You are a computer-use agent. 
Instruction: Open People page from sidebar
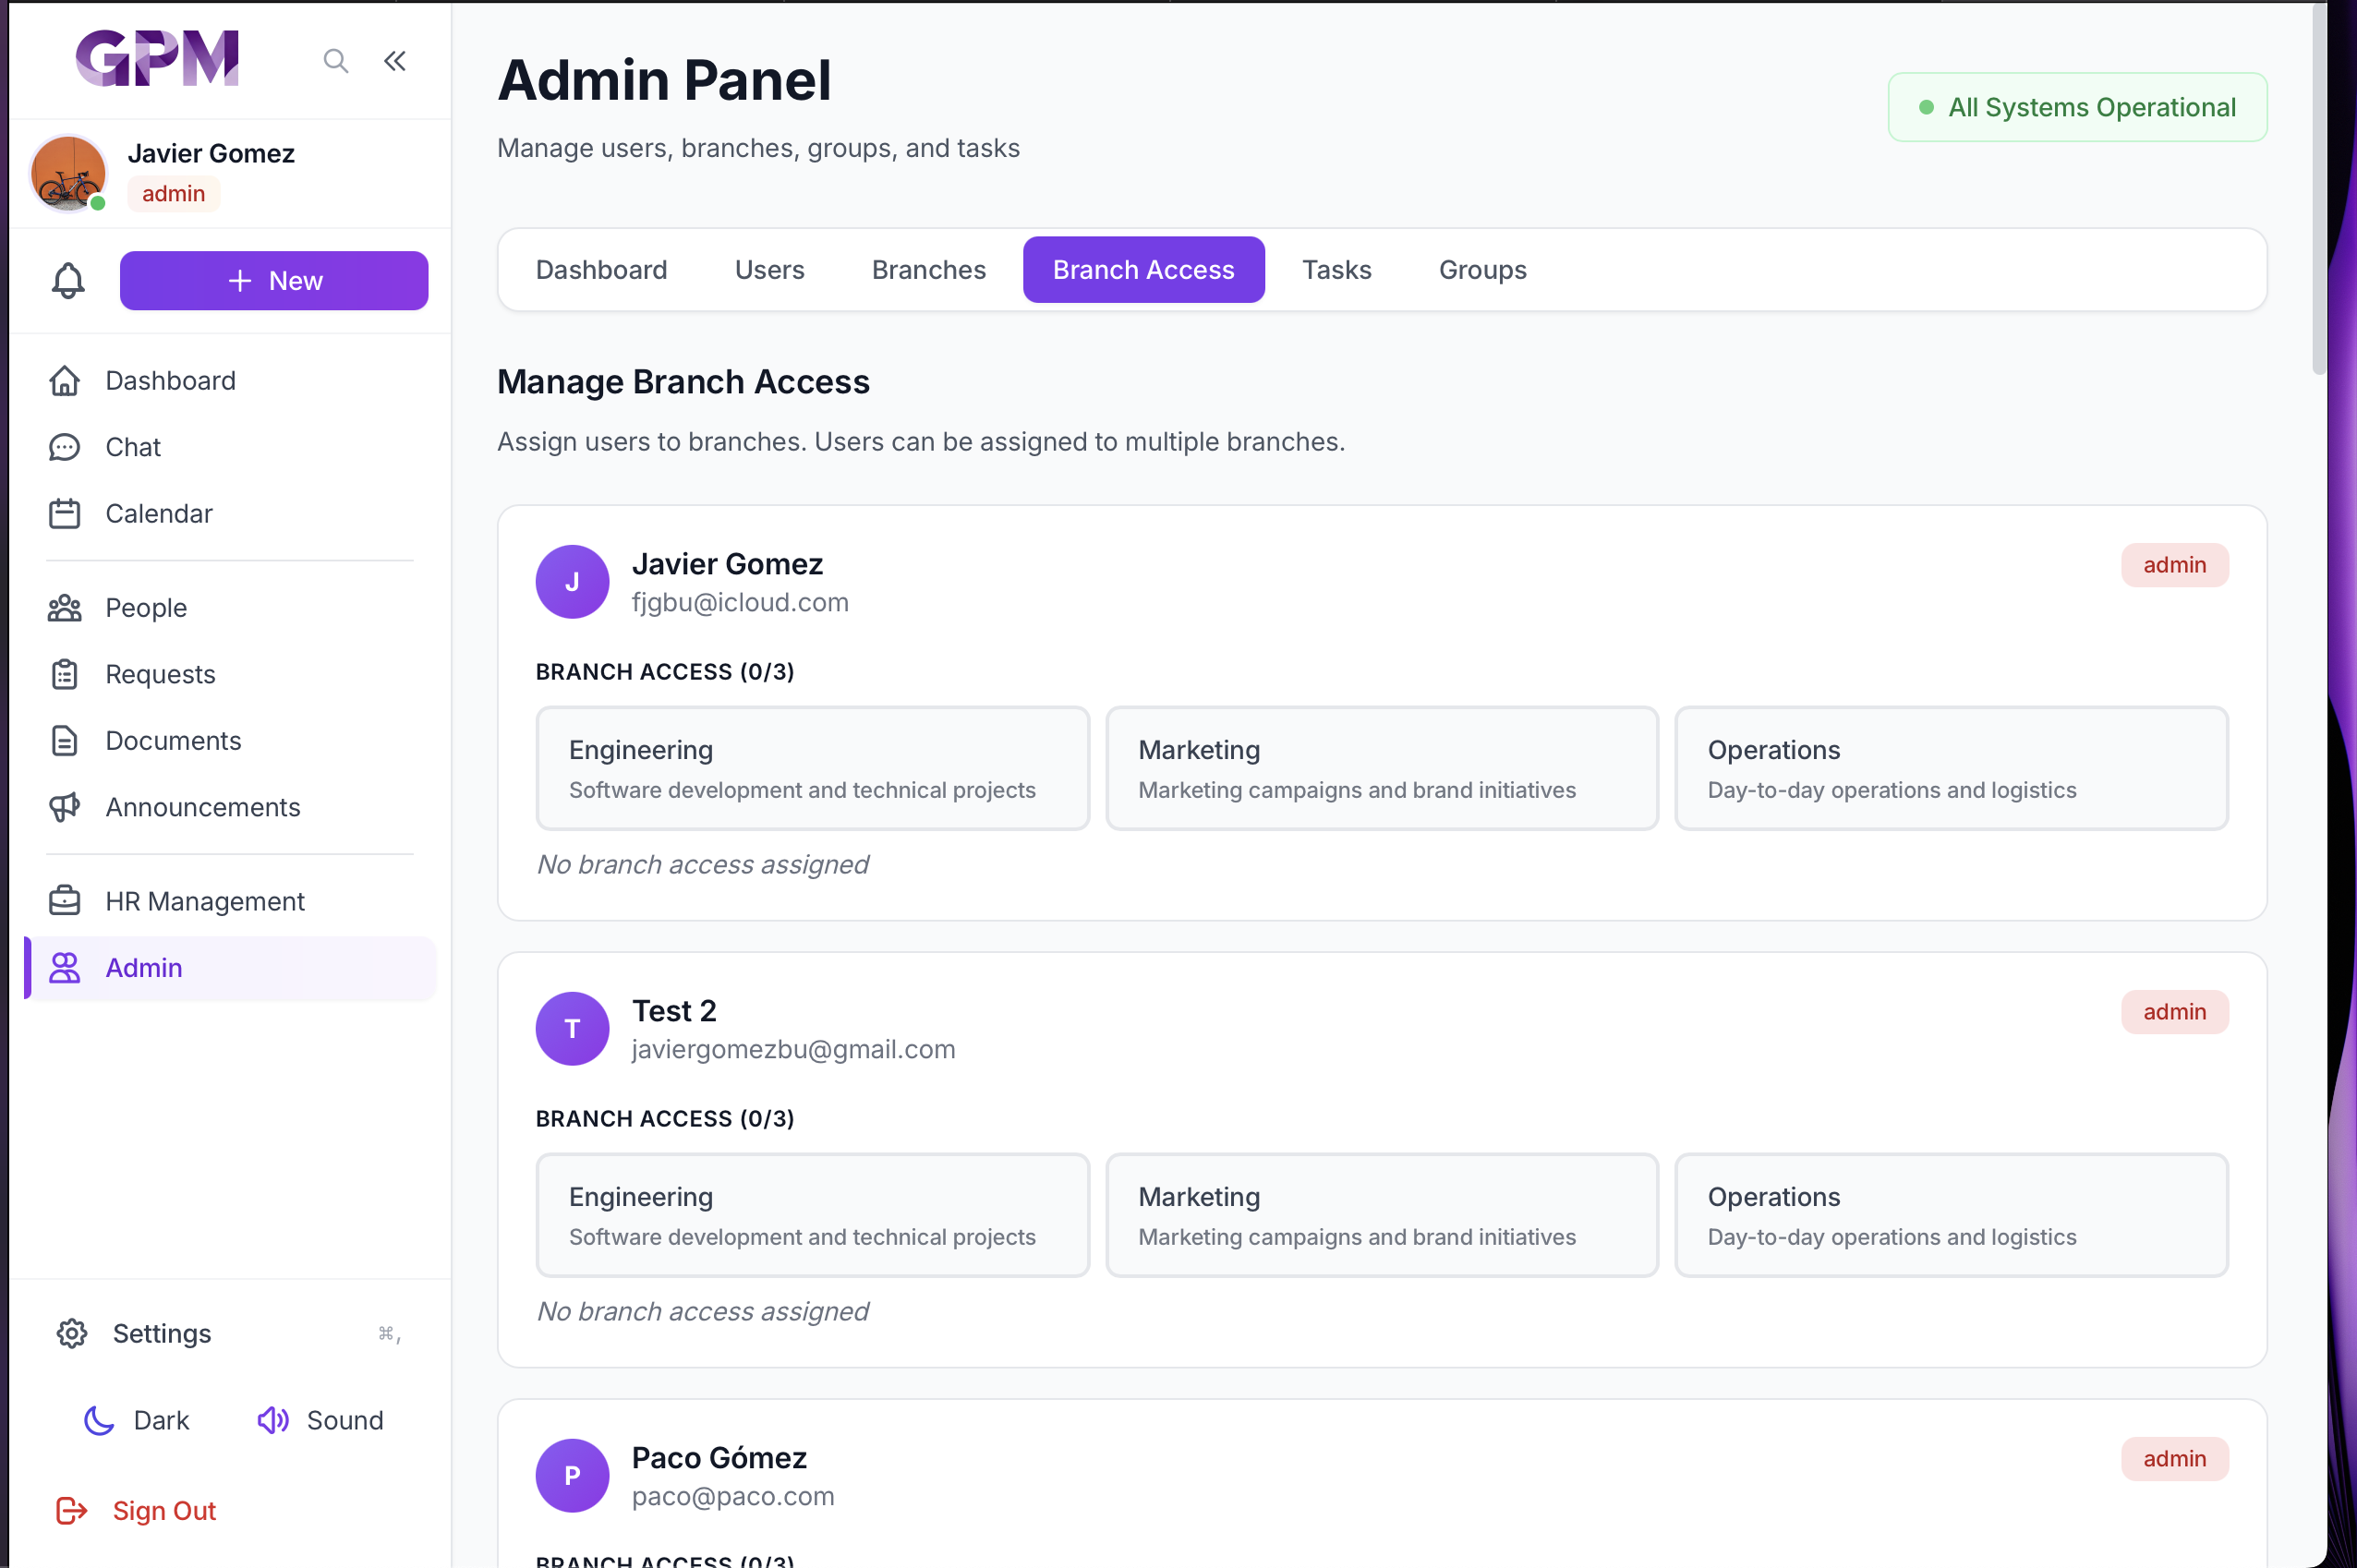(230, 608)
